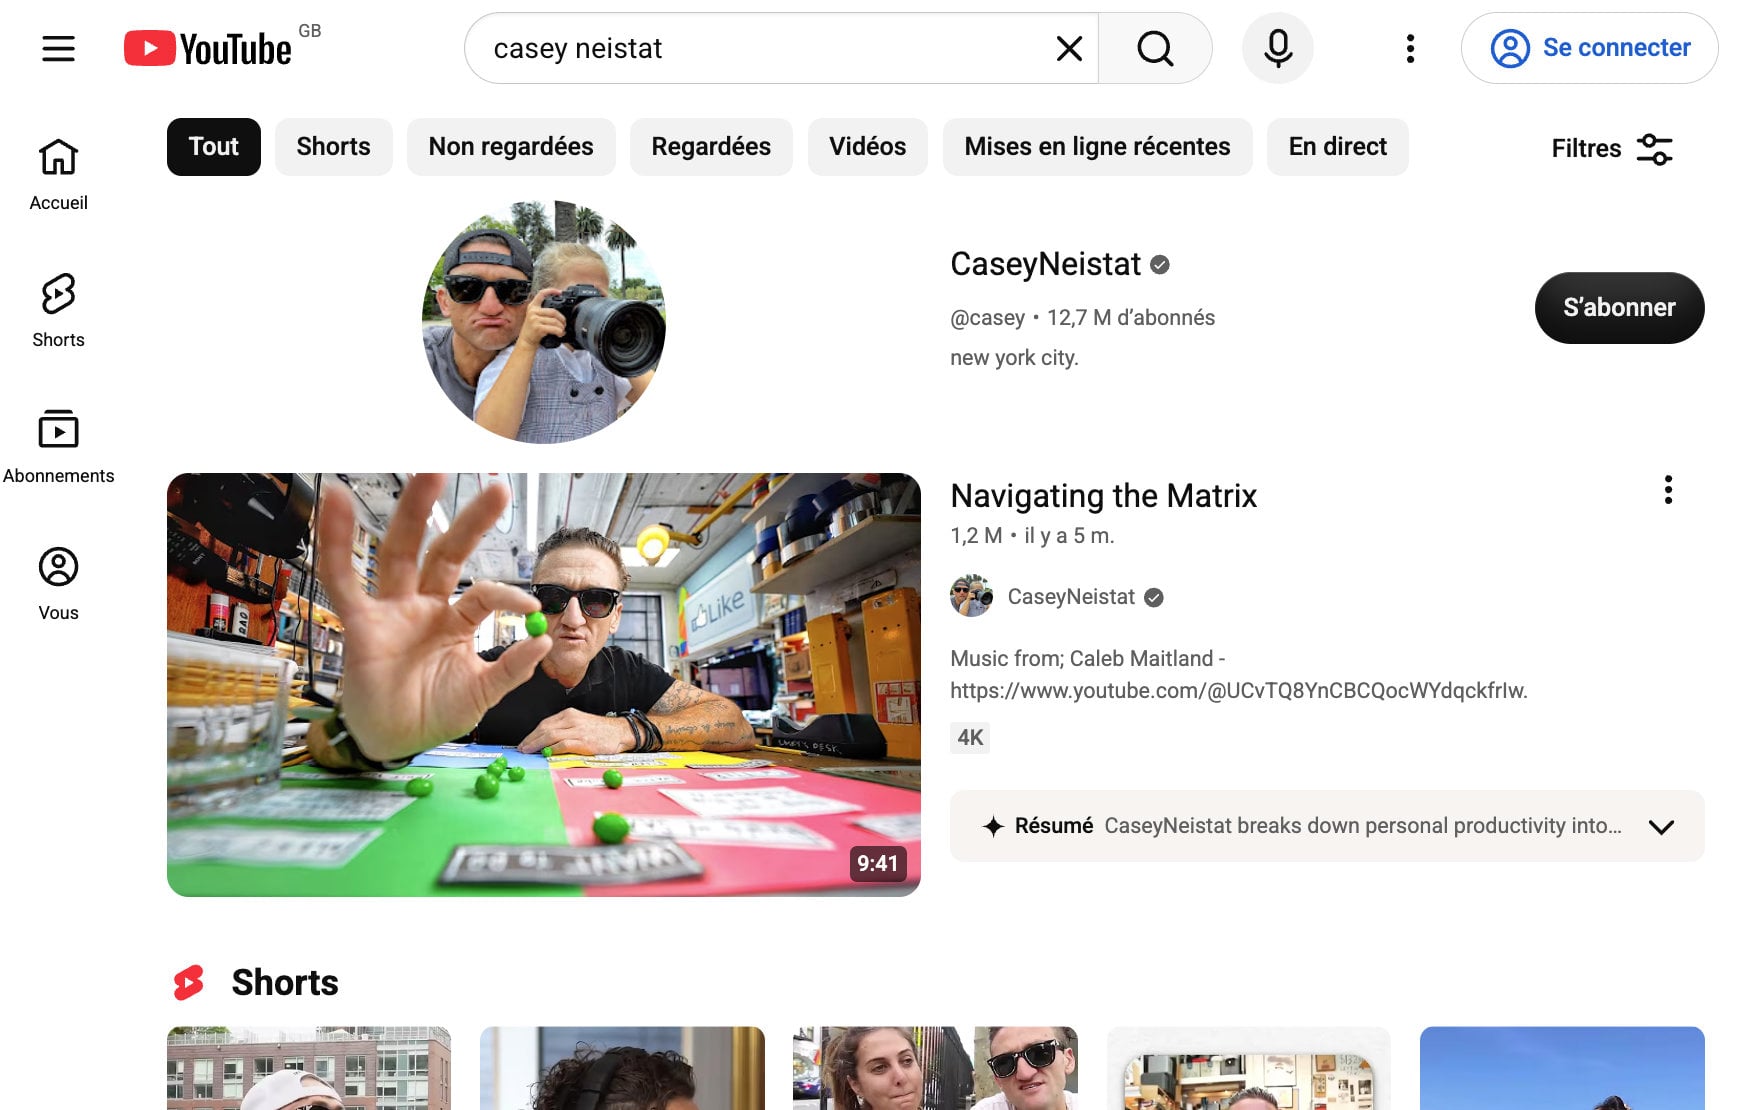
Task: Open the hamburger guide menu
Action: click(x=58, y=48)
